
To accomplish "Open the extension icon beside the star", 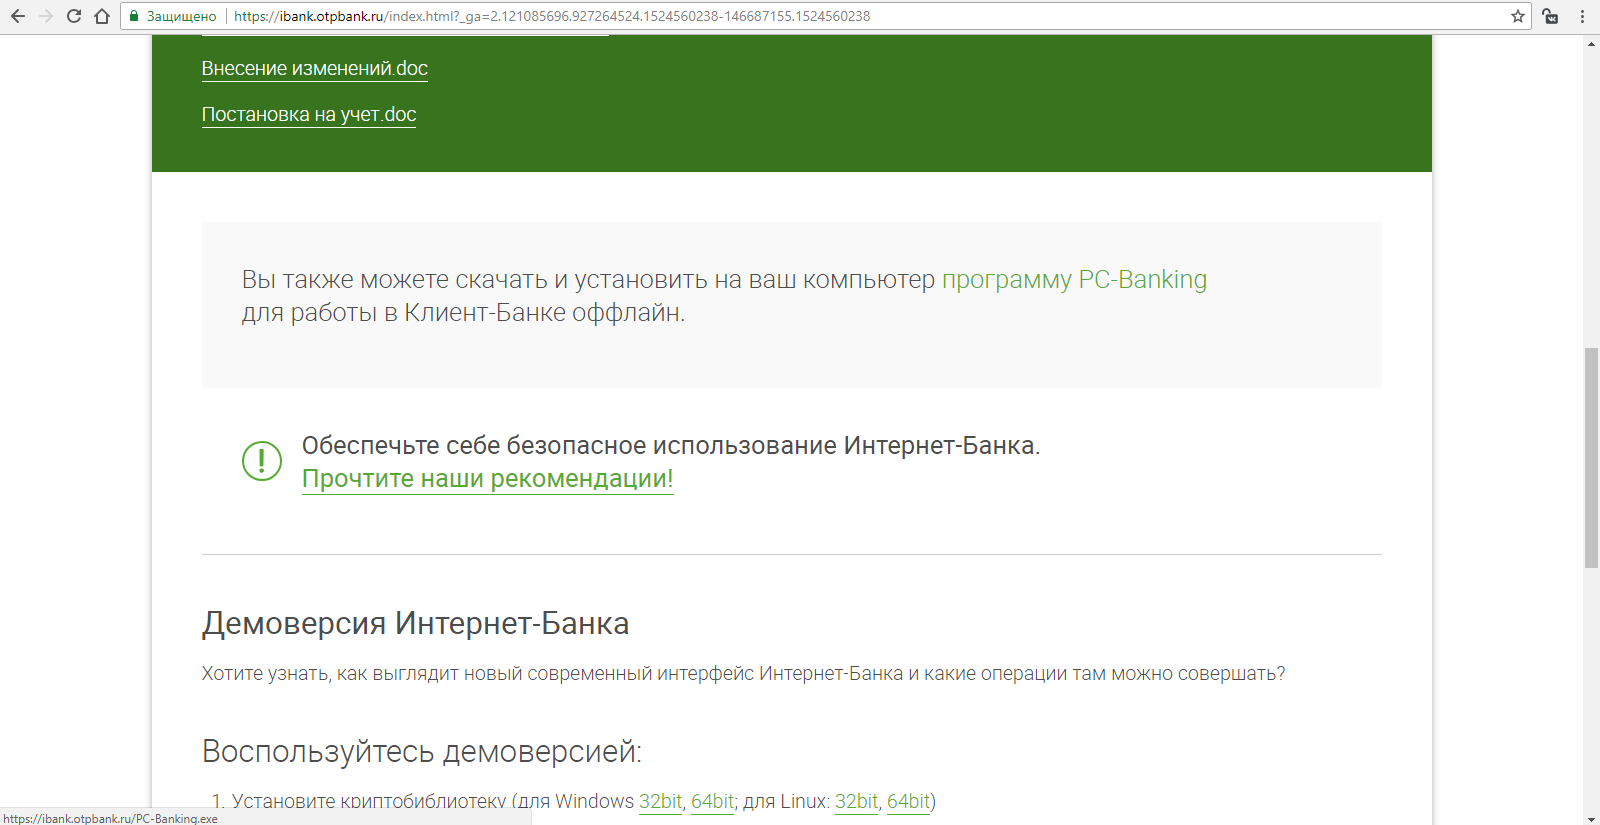I will 1550,16.
